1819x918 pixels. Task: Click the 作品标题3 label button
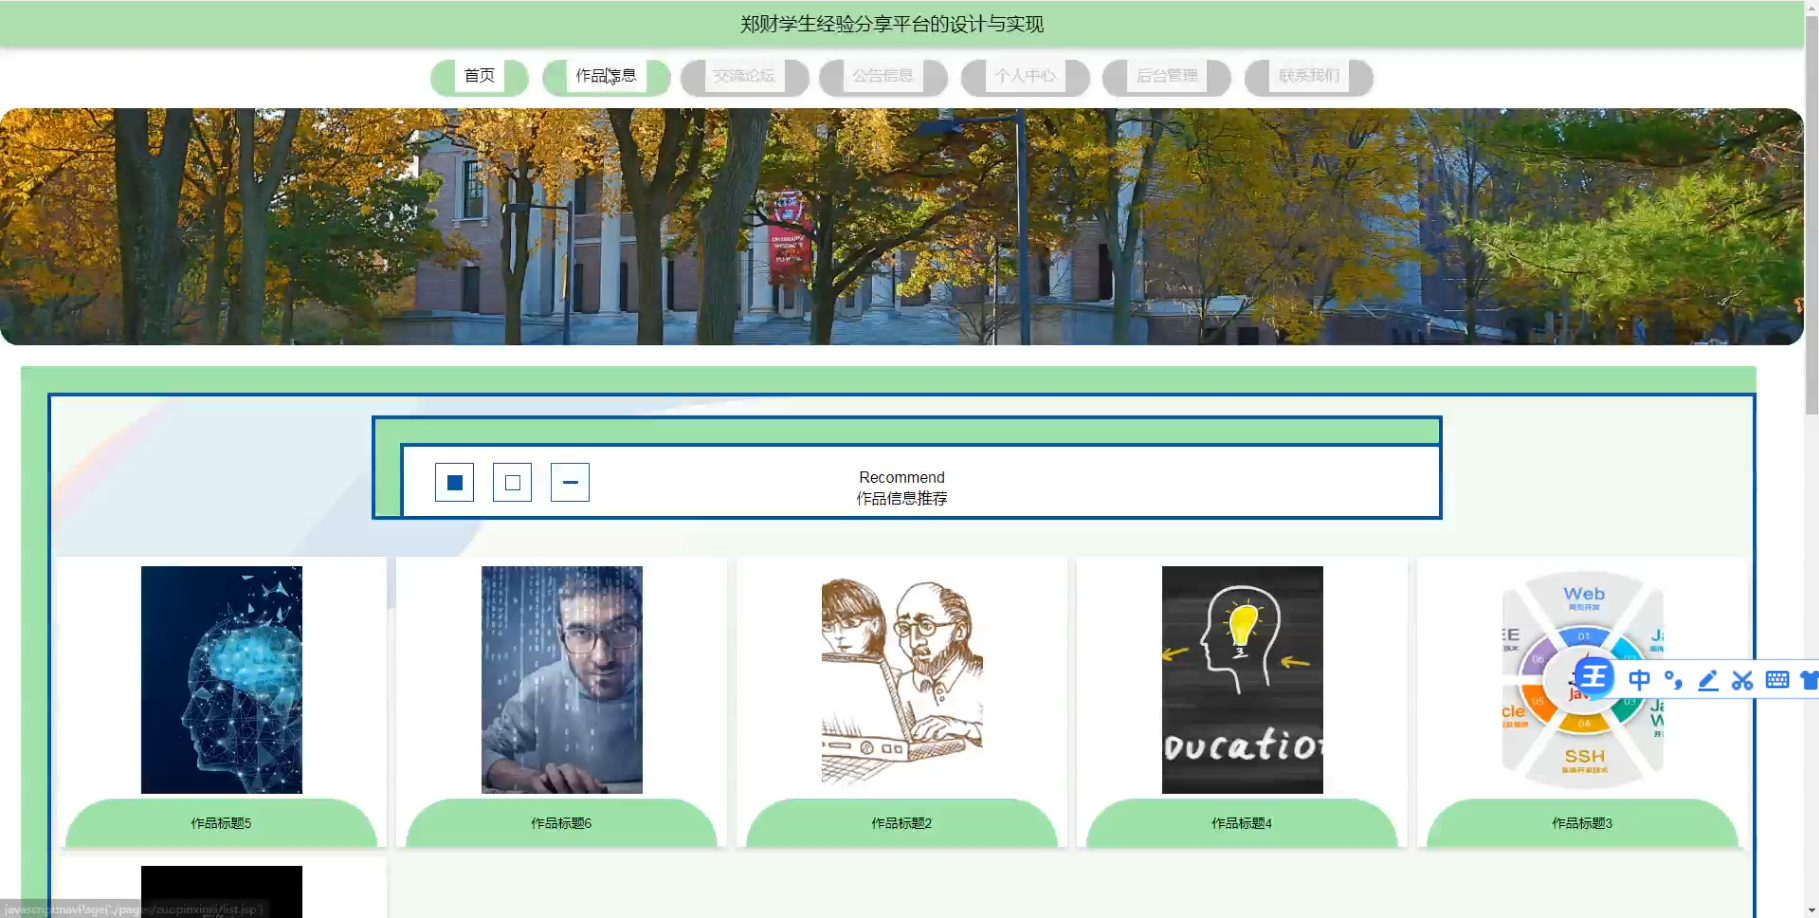pos(1582,823)
